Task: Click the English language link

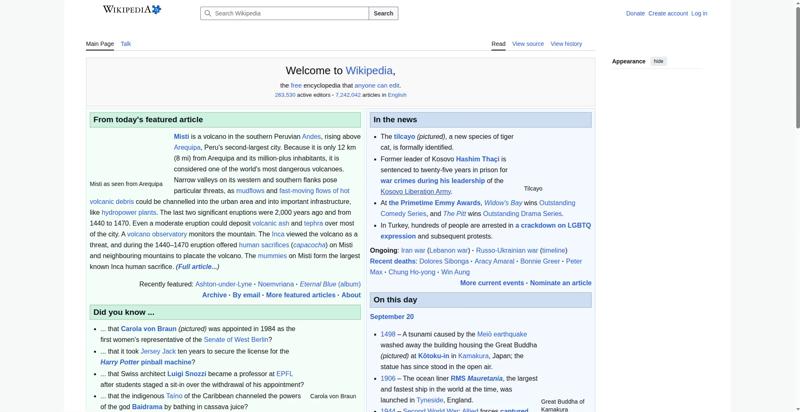Action: pyautogui.click(x=397, y=95)
